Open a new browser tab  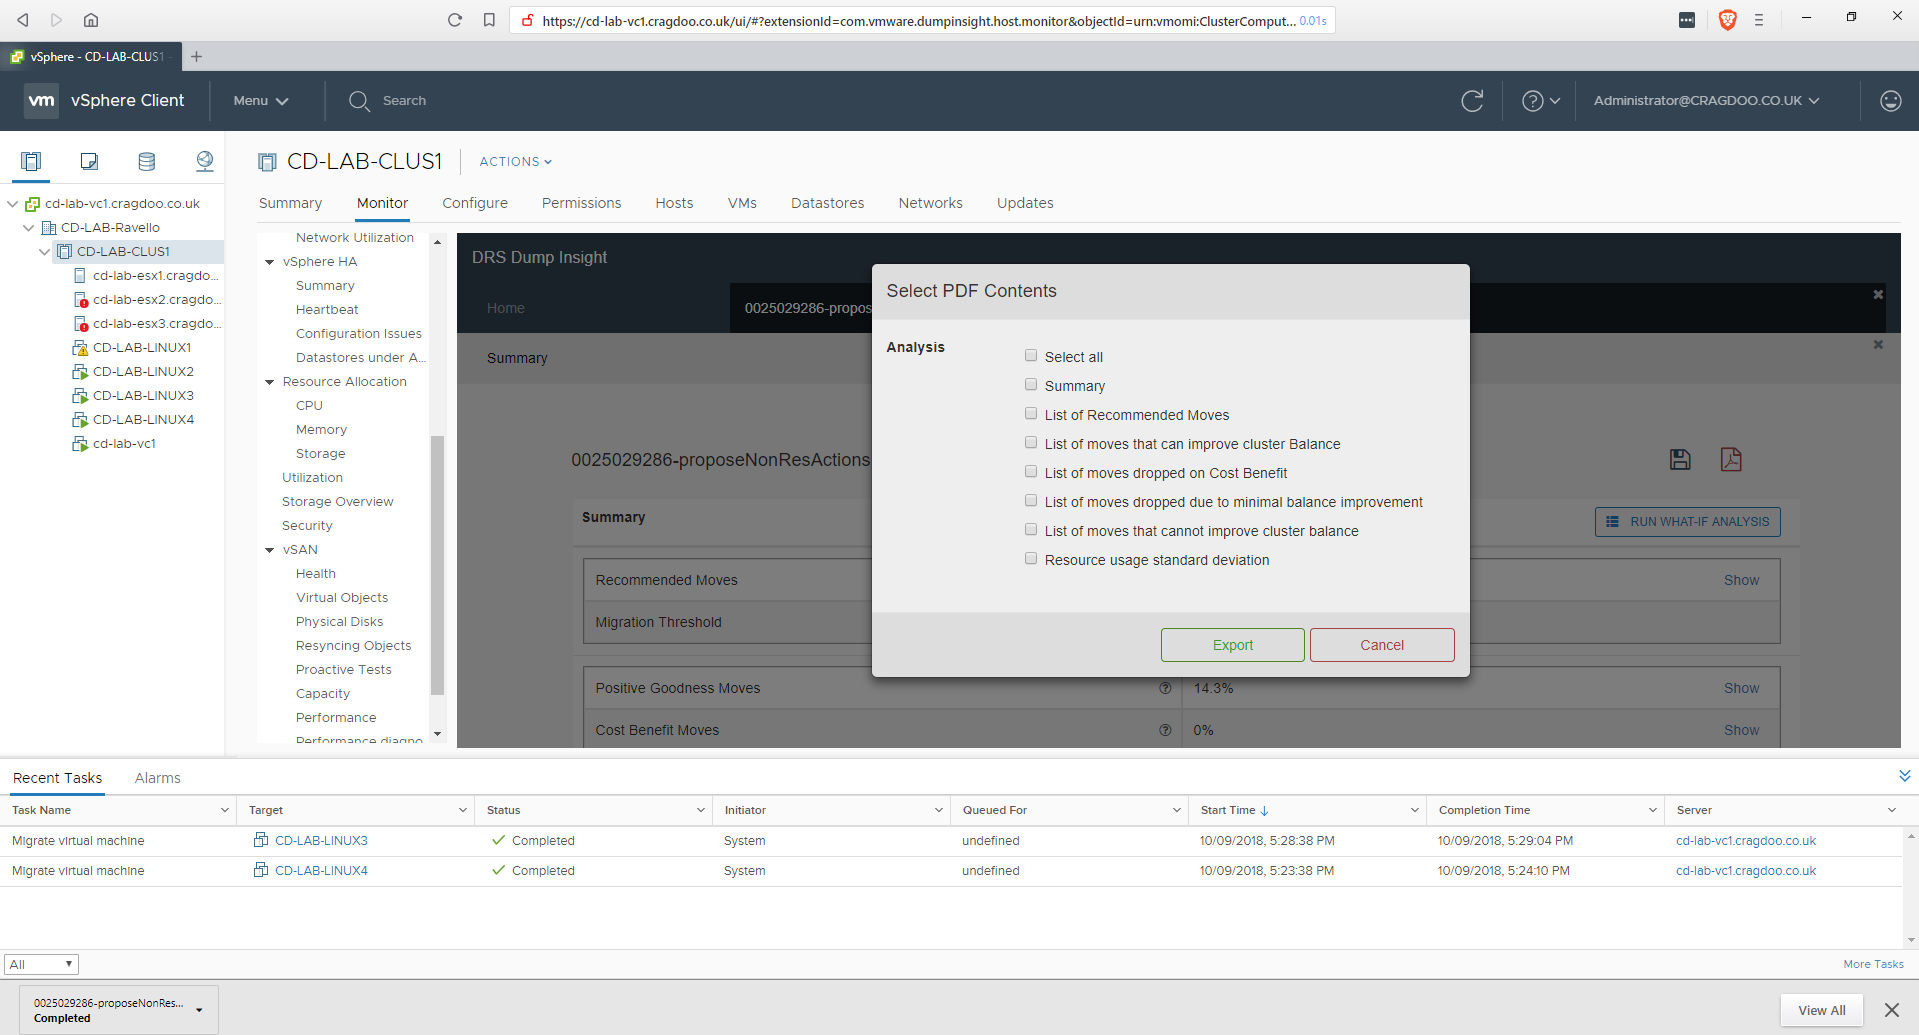[197, 57]
